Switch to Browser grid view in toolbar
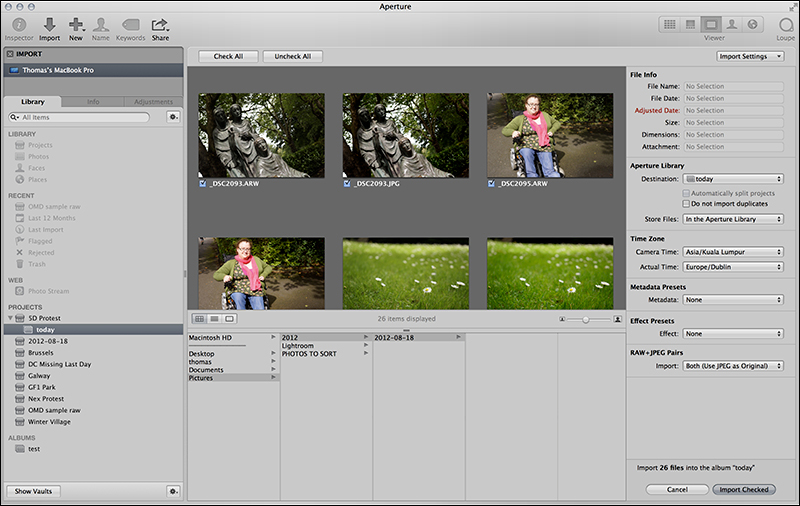800x506 pixels. tap(670, 24)
